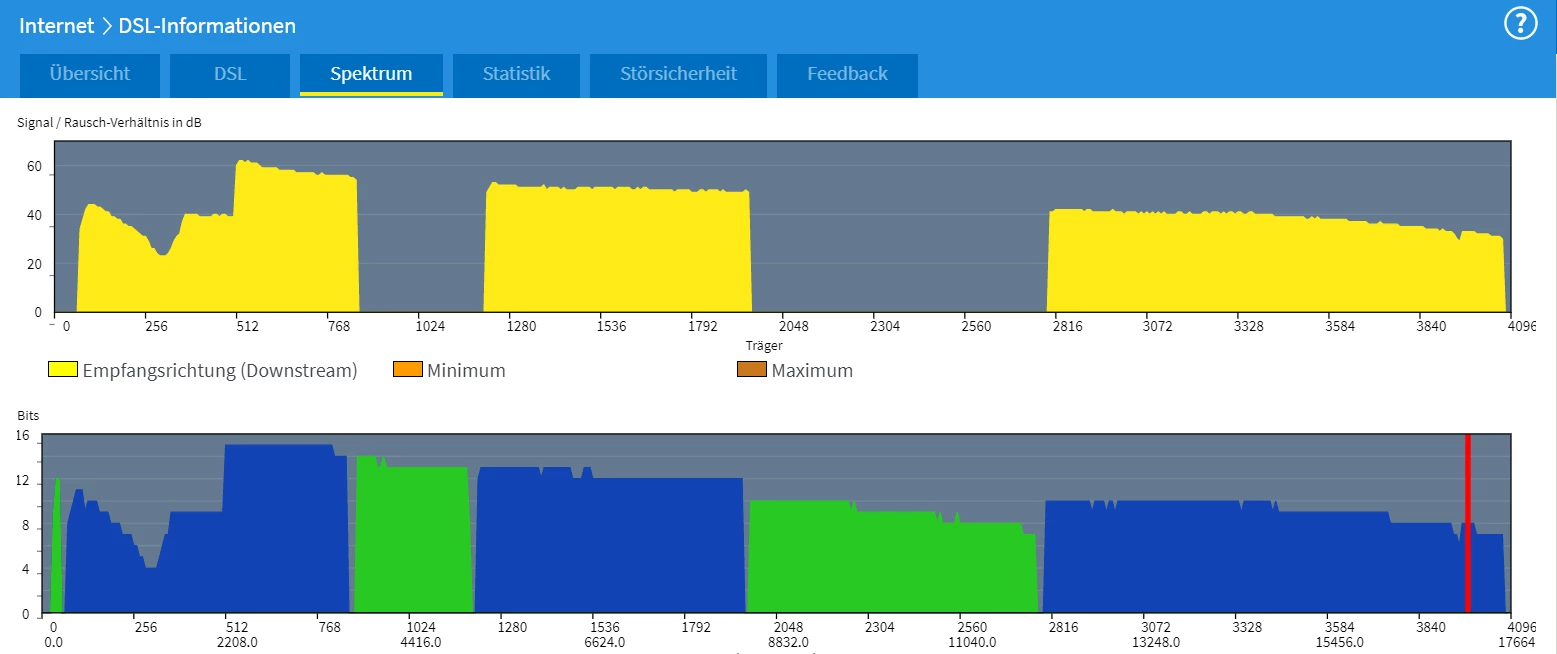Open the help question mark icon
Screen dimensions: 1557x654
(x=1520, y=23)
